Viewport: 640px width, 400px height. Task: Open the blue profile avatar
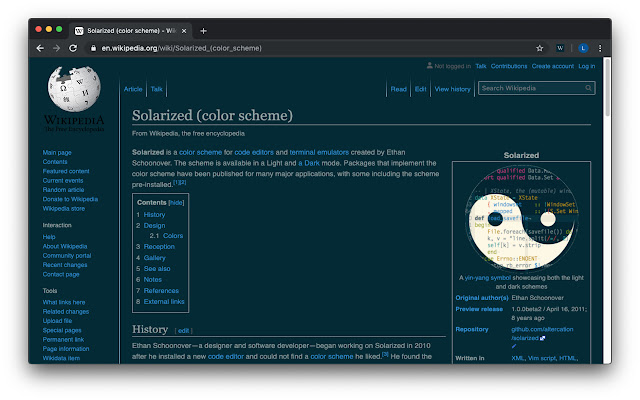[583, 48]
